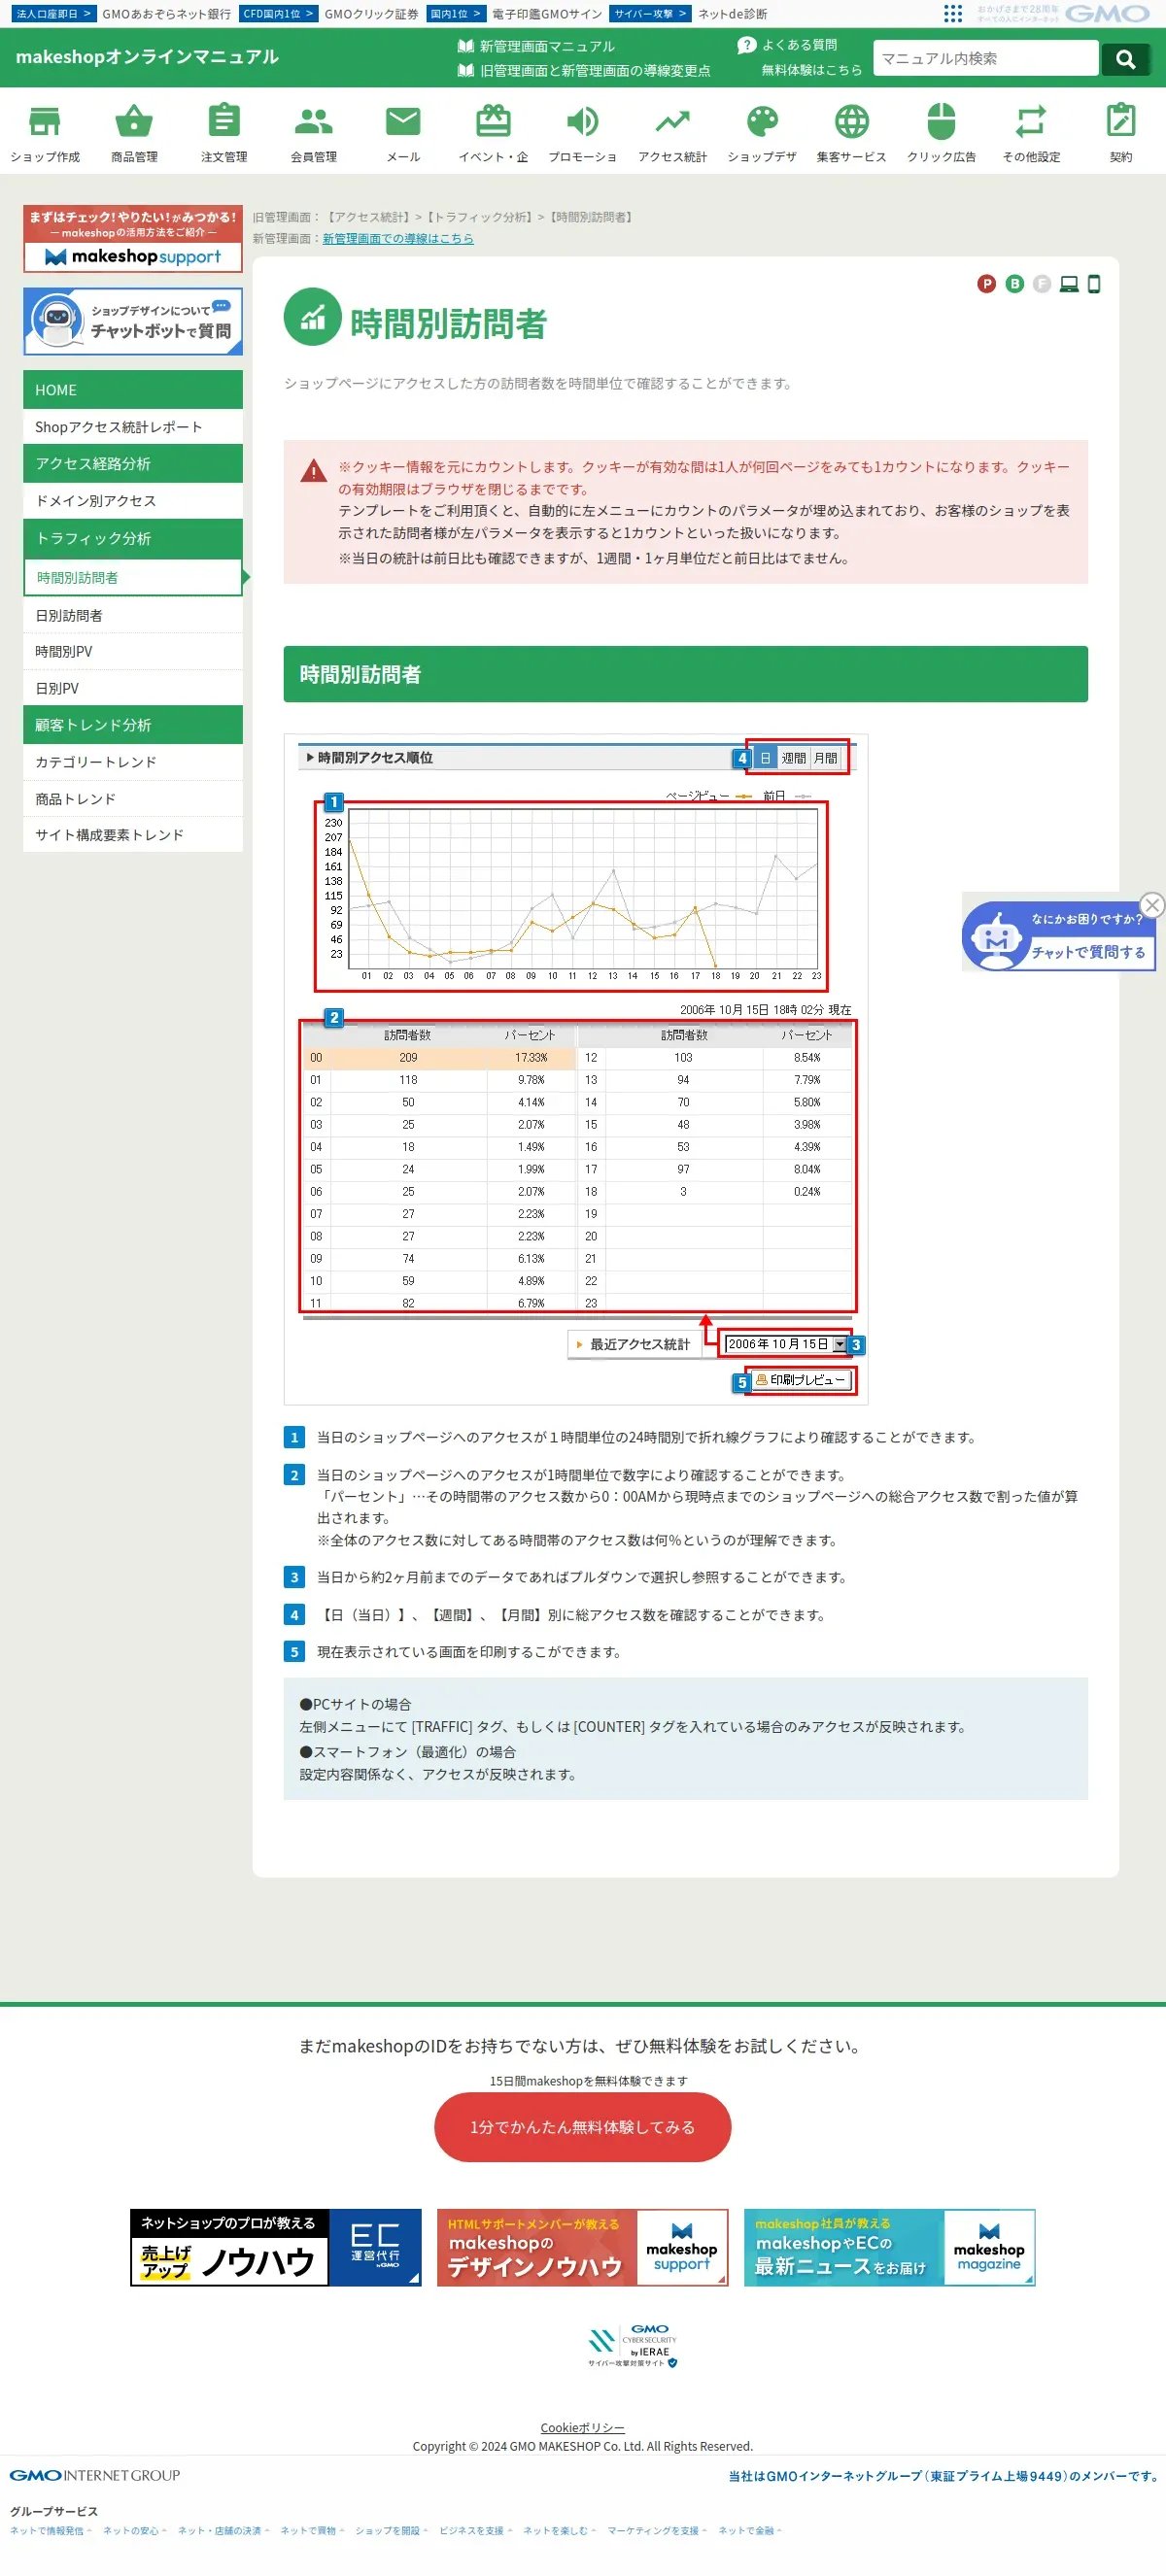Click 1分でかんたん無料体験してみる button
The height and width of the screenshot is (2576, 1166).
tap(583, 2127)
